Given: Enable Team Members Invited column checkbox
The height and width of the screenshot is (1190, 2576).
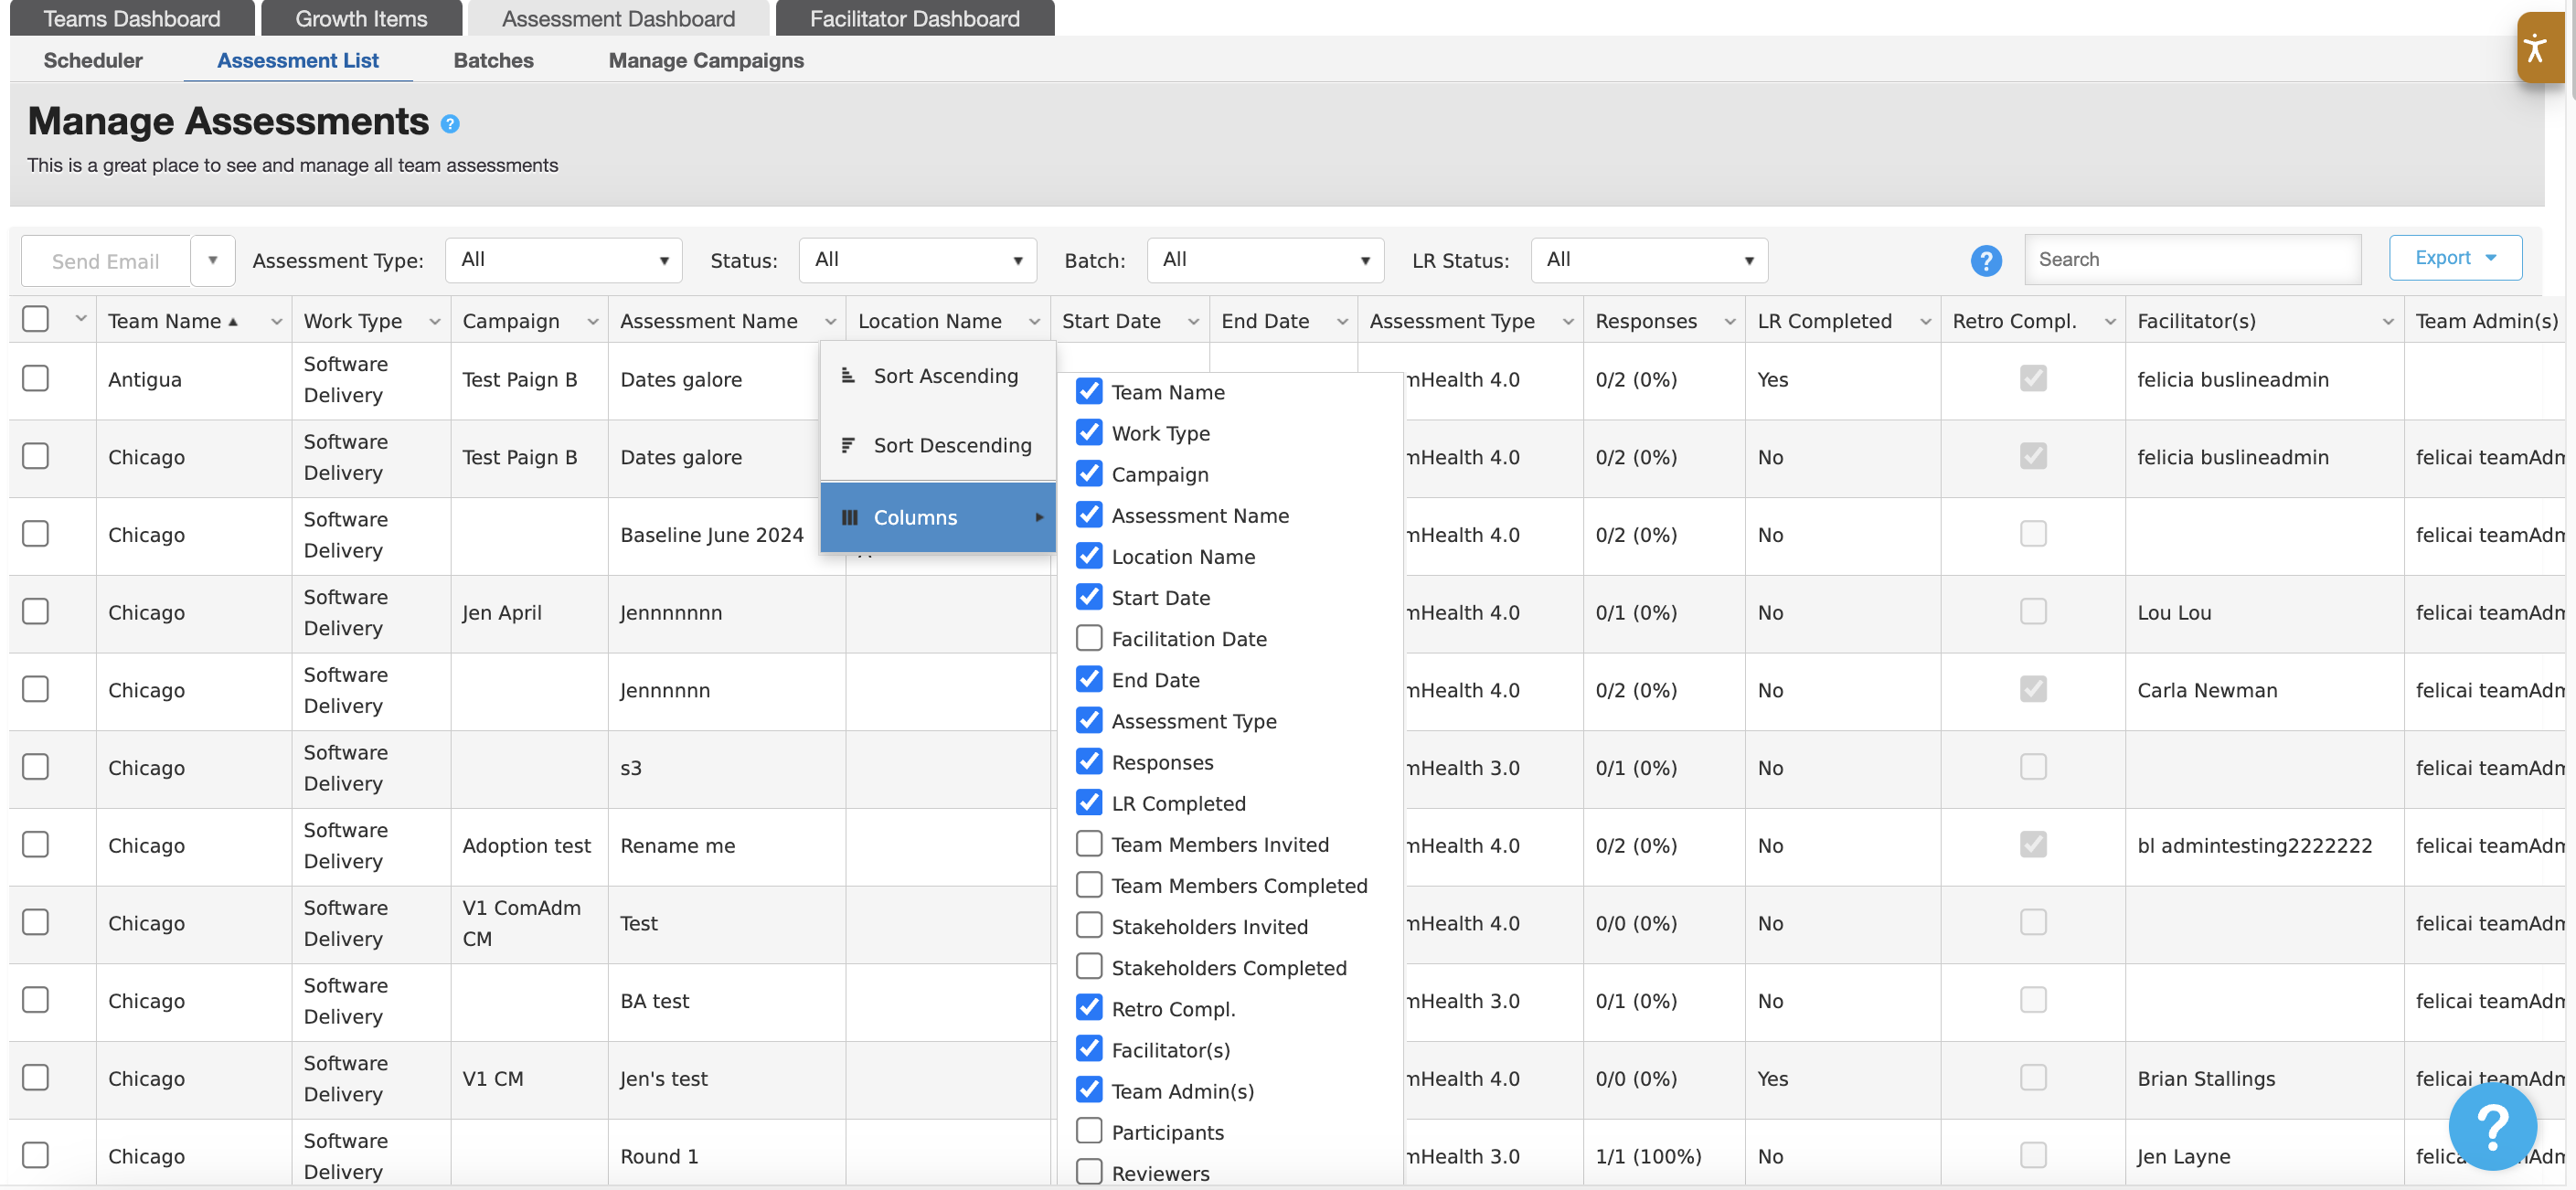Looking at the screenshot, I should click(1089, 844).
